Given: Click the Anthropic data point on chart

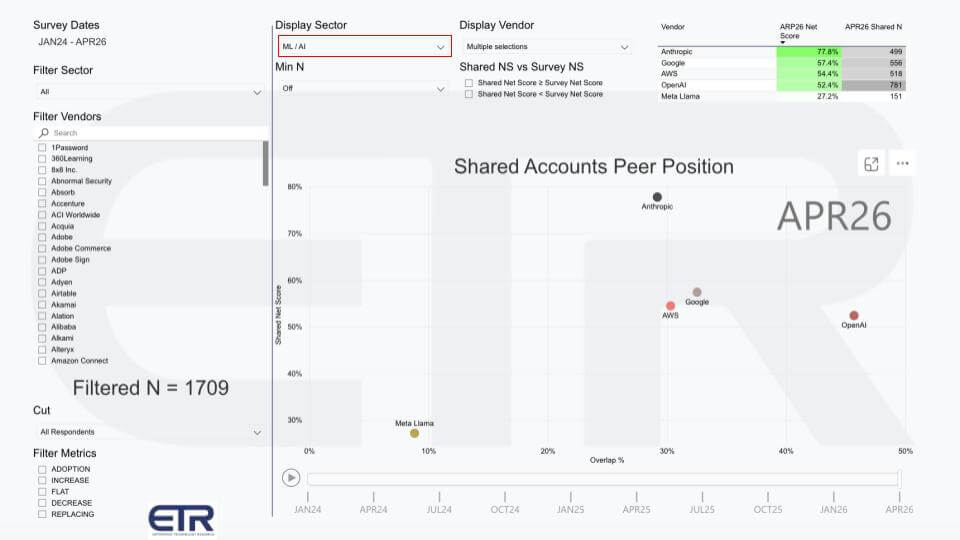Looking at the screenshot, I should point(657,197).
